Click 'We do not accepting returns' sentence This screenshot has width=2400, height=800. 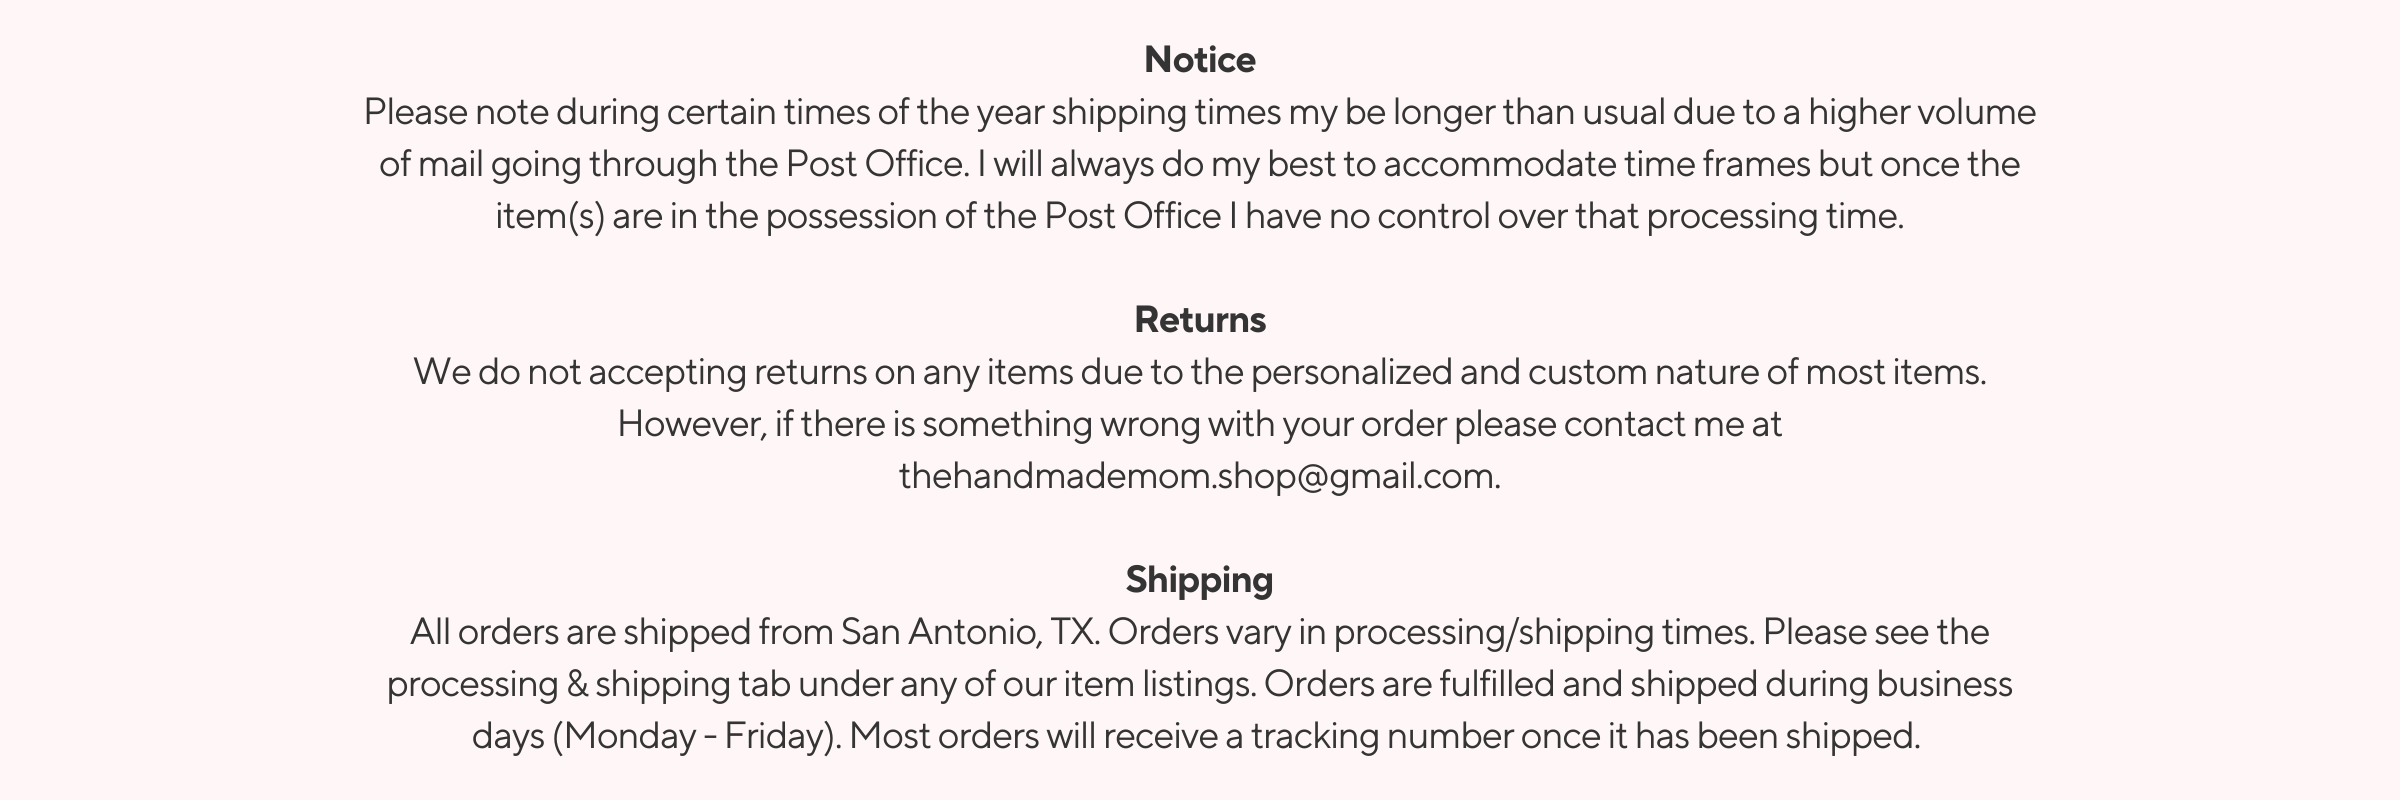[640, 372]
